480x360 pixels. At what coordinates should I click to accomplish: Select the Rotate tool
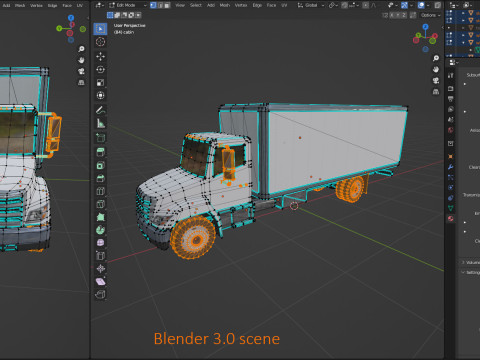pos(100,69)
